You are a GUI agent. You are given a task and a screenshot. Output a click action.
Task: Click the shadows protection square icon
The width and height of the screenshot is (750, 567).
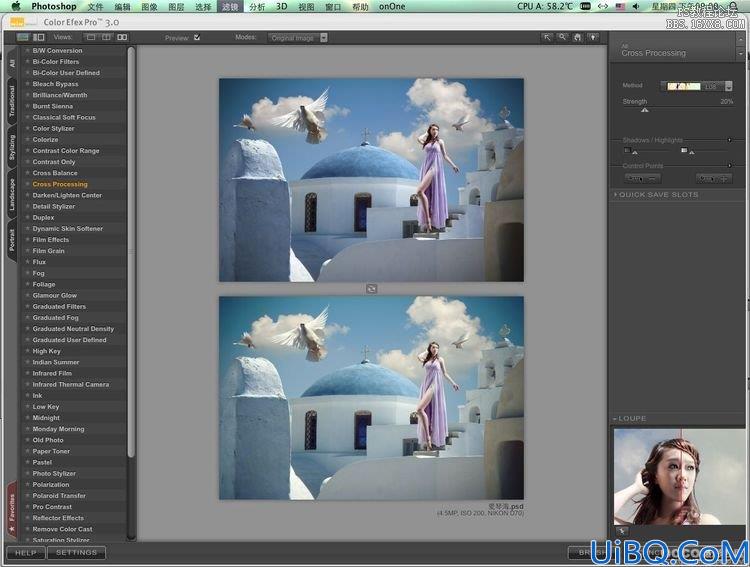coord(627,150)
